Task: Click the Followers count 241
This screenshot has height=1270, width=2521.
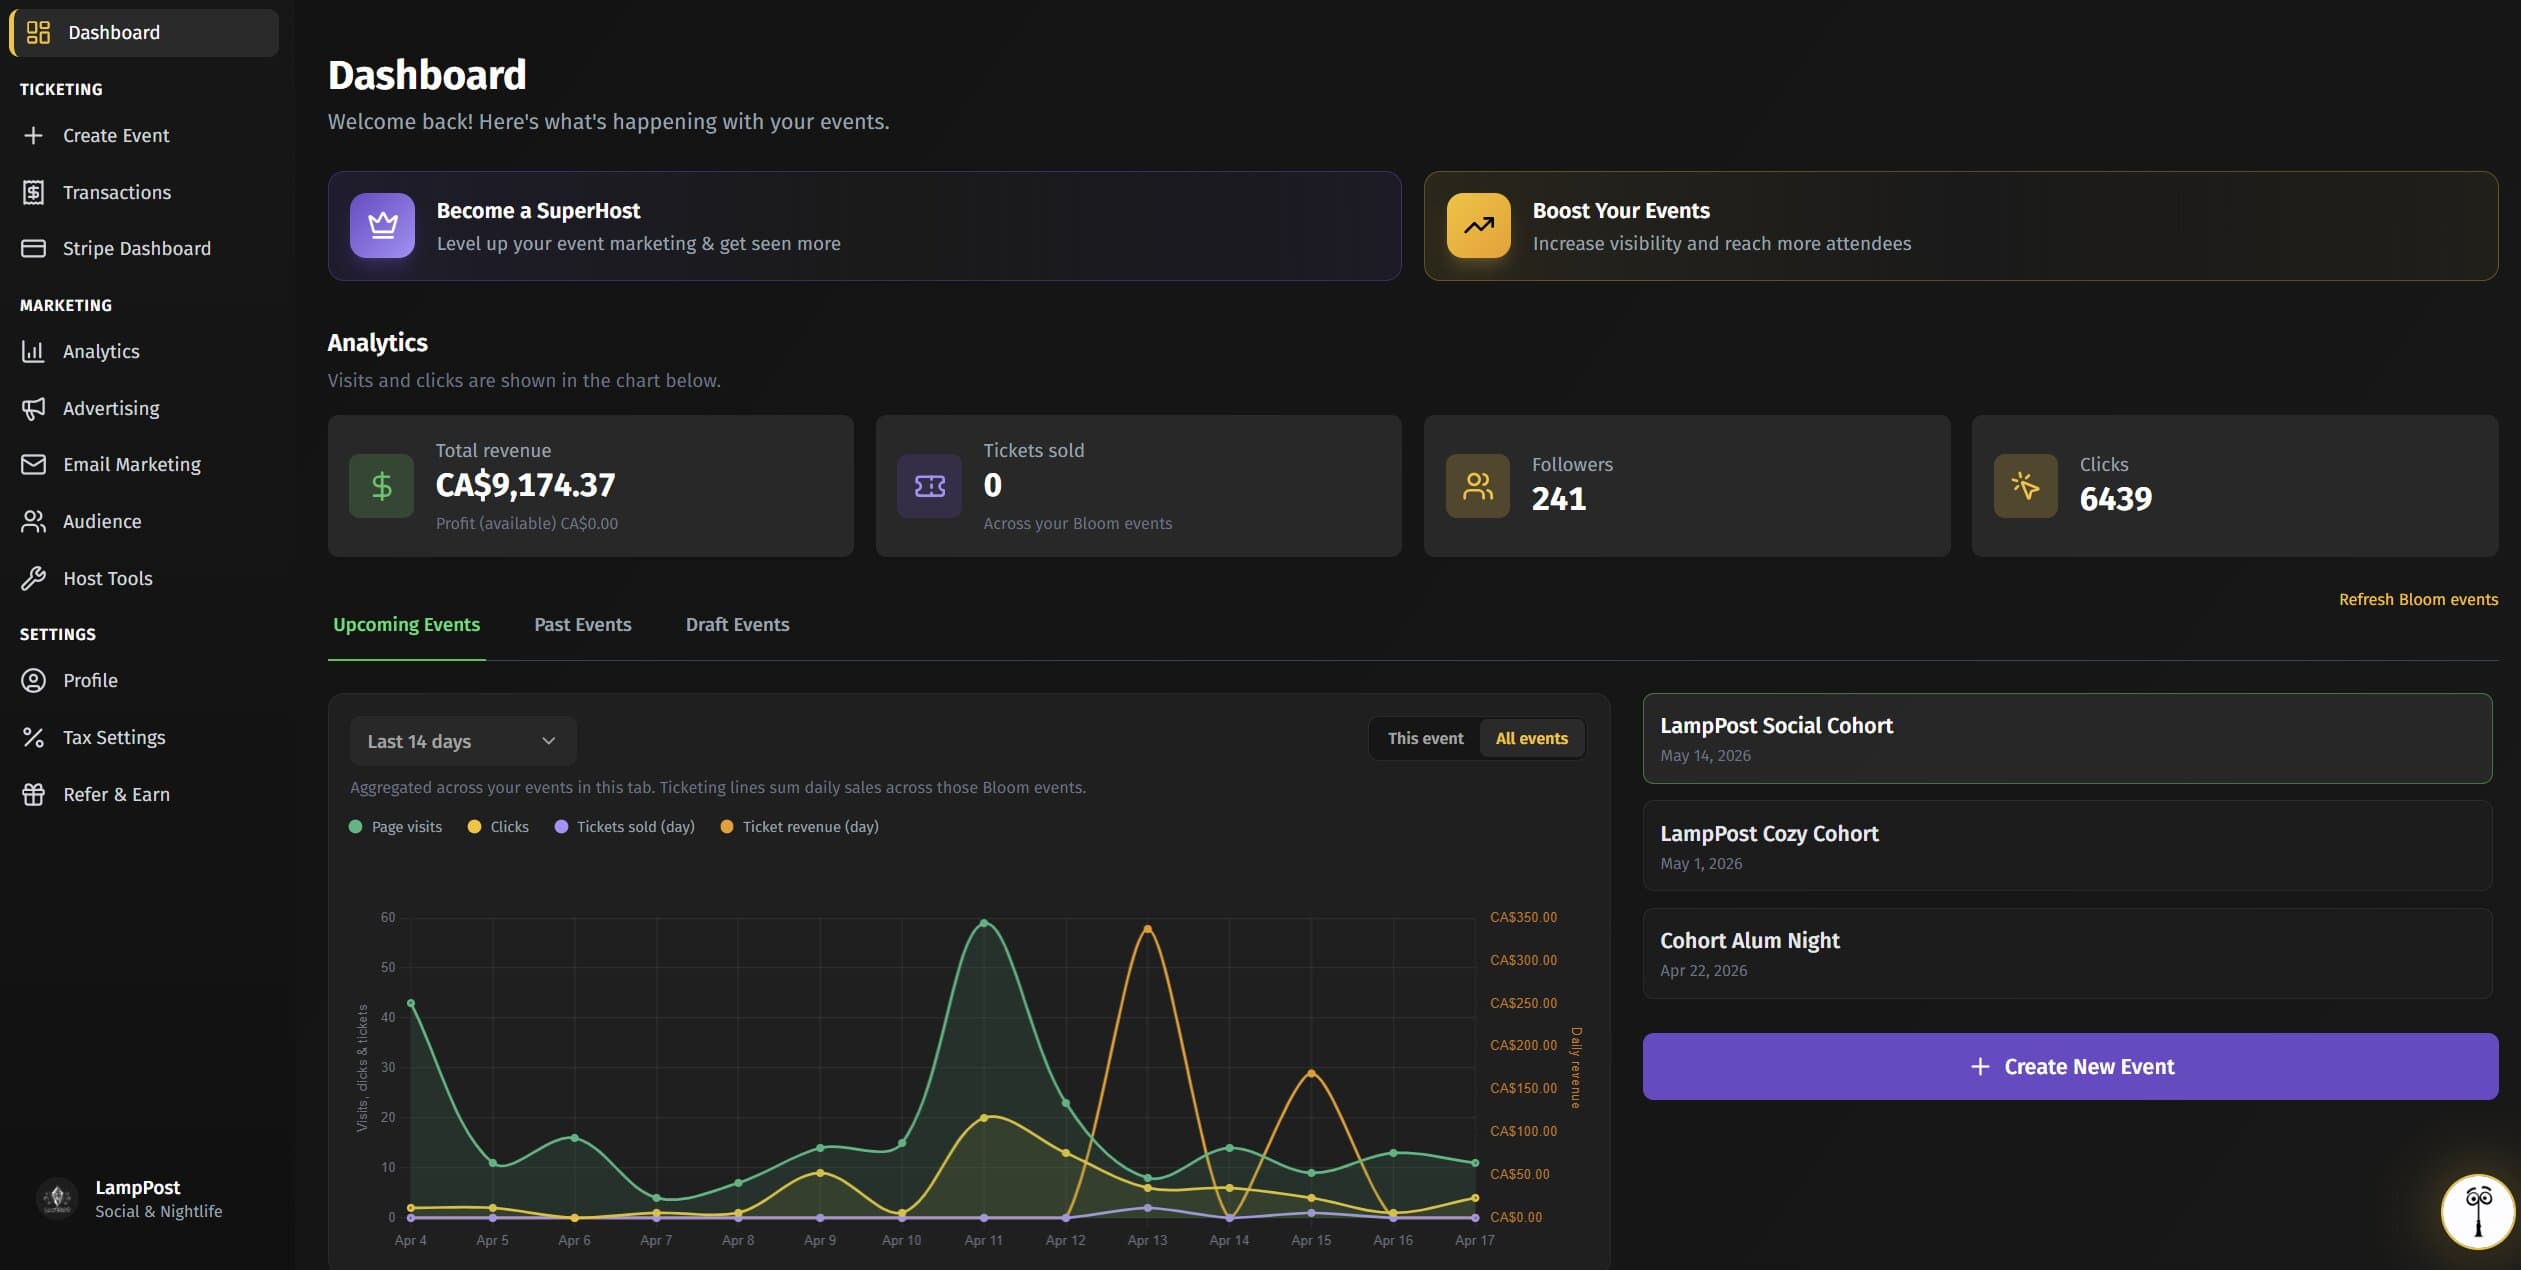Action: pos(1558,498)
